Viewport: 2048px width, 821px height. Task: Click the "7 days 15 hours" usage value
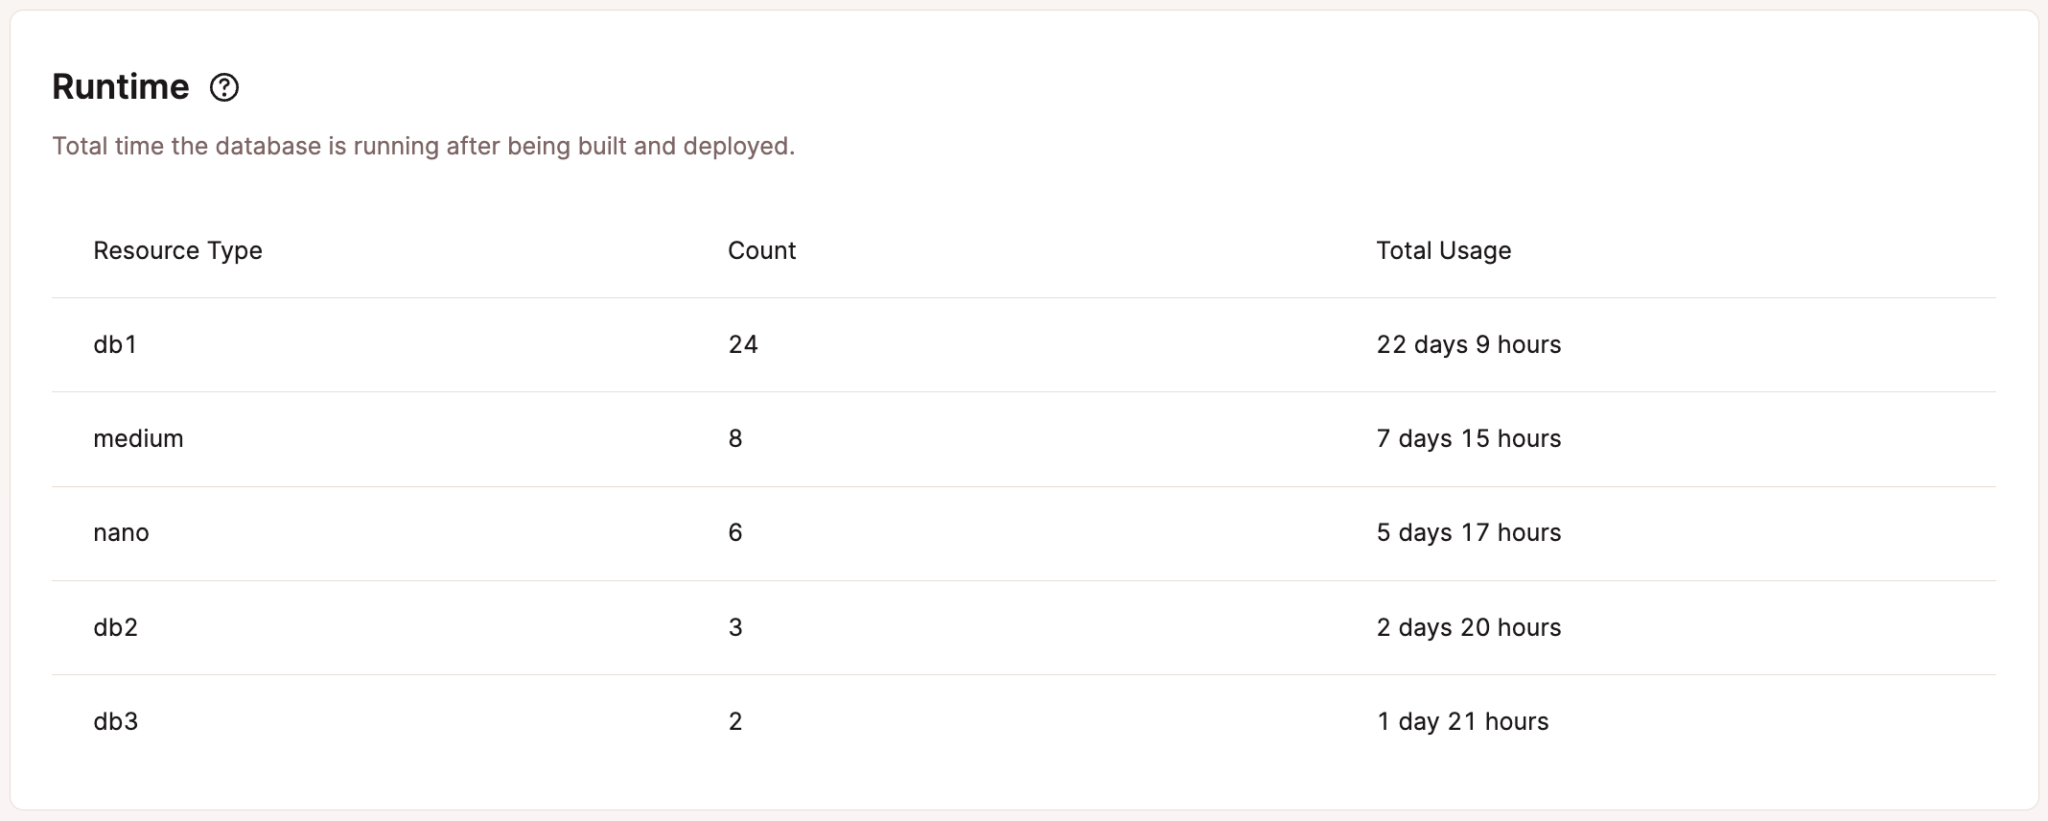tap(1468, 438)
